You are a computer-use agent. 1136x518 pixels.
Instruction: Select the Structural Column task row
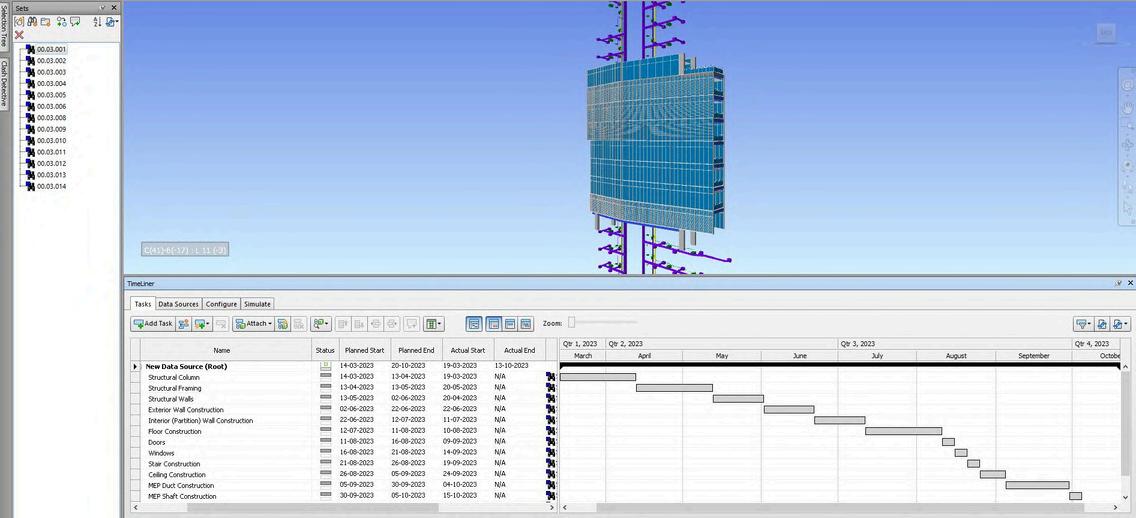pyautogui.click(x=344, y=377)
